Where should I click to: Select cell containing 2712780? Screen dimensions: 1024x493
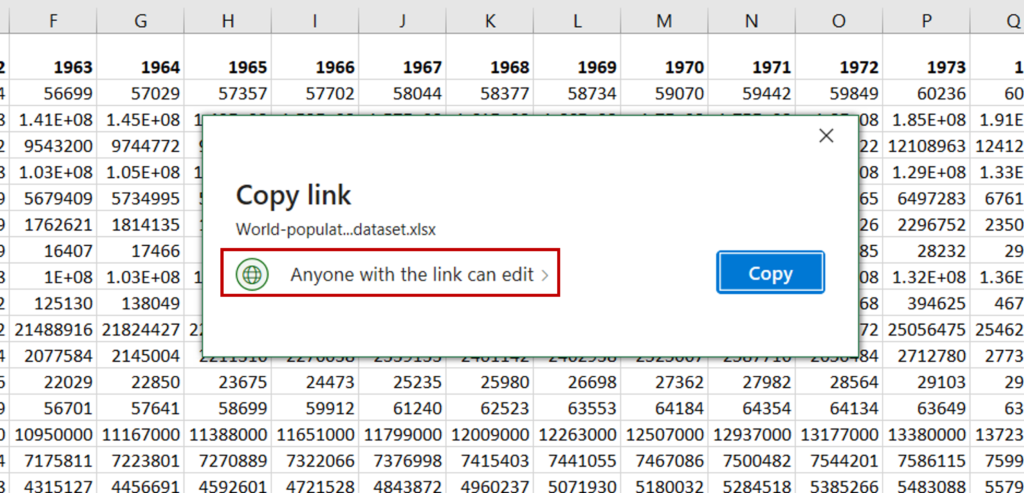(927, 356)
